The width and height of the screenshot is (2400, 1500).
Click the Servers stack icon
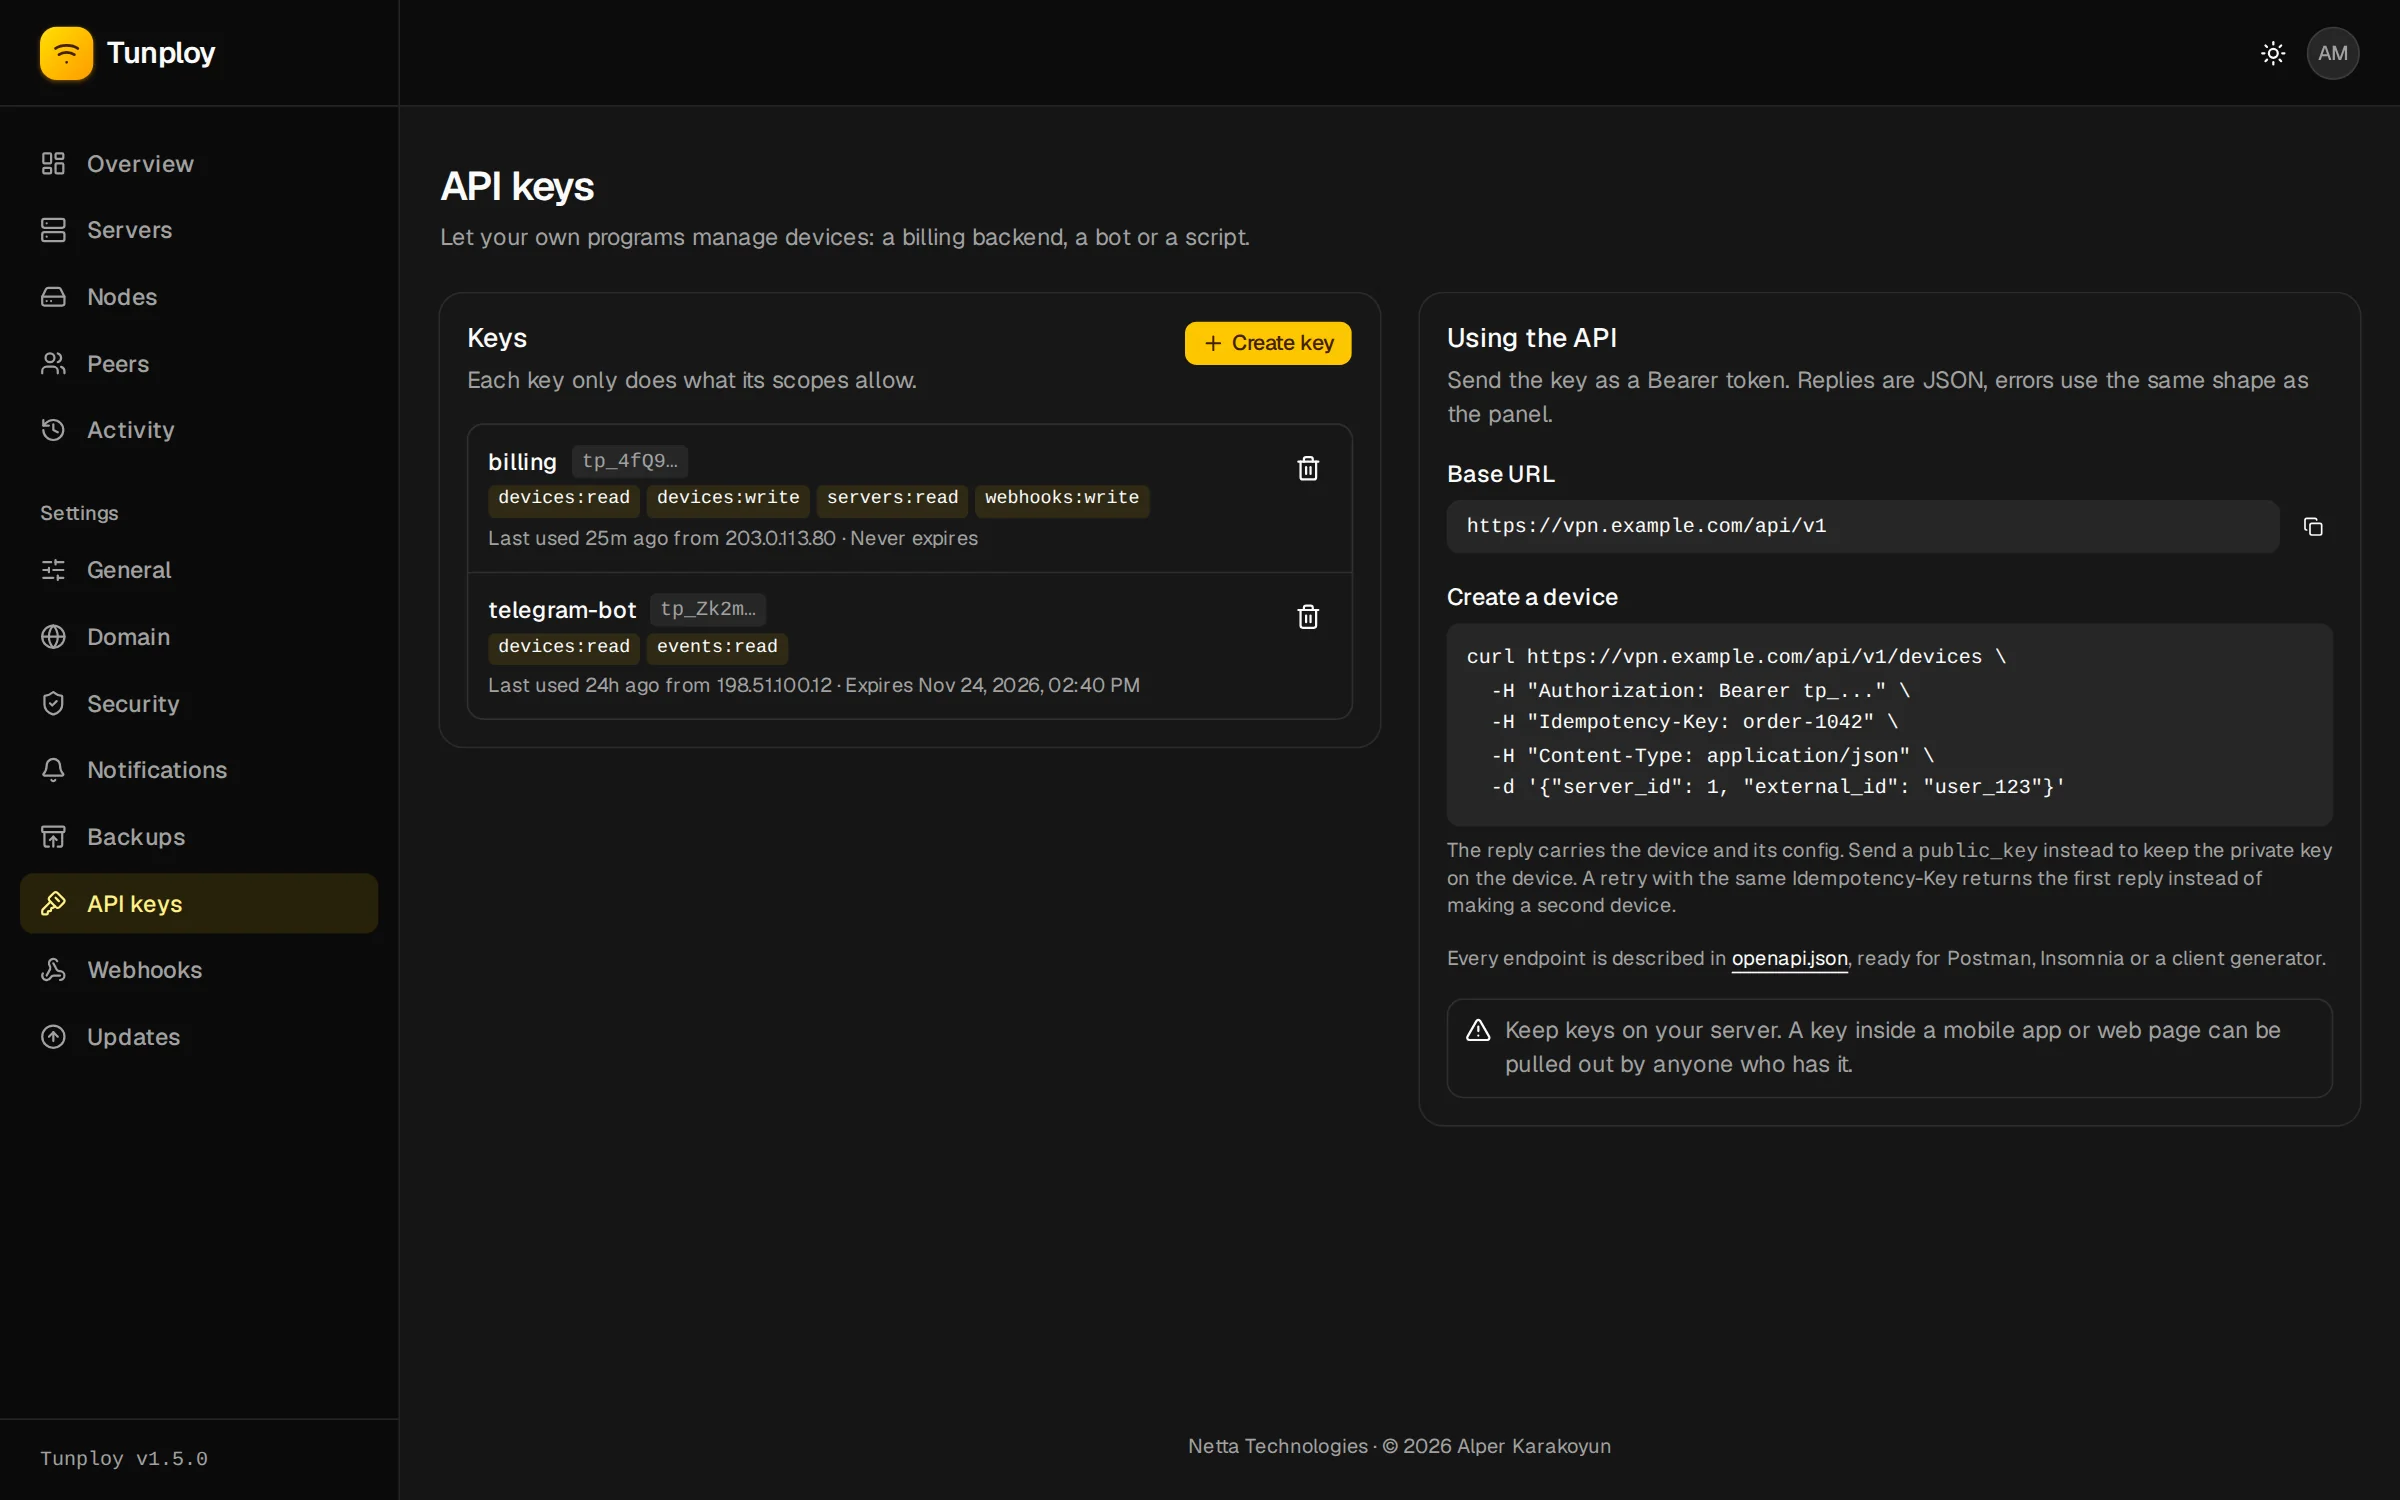(x=53, y=230)
